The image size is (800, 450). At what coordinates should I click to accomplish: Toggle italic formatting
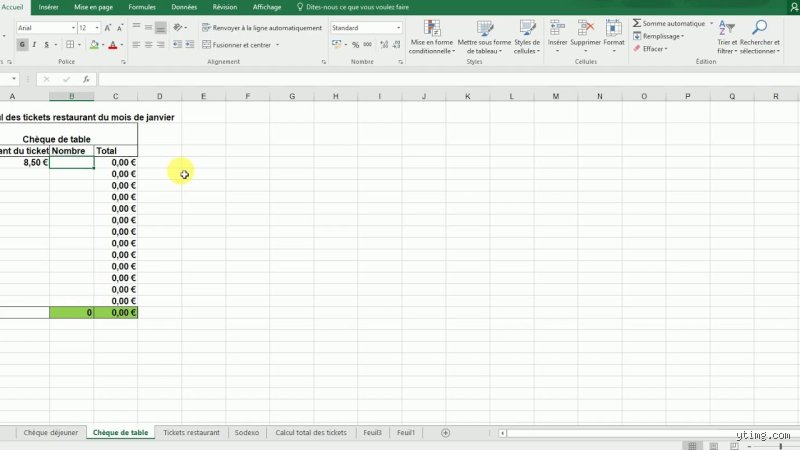(x=34, y=45)
